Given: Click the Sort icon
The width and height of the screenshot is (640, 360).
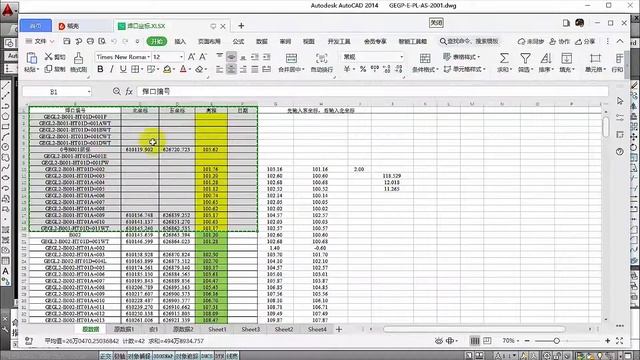Looking at the screenshot, I should point(545,58).
